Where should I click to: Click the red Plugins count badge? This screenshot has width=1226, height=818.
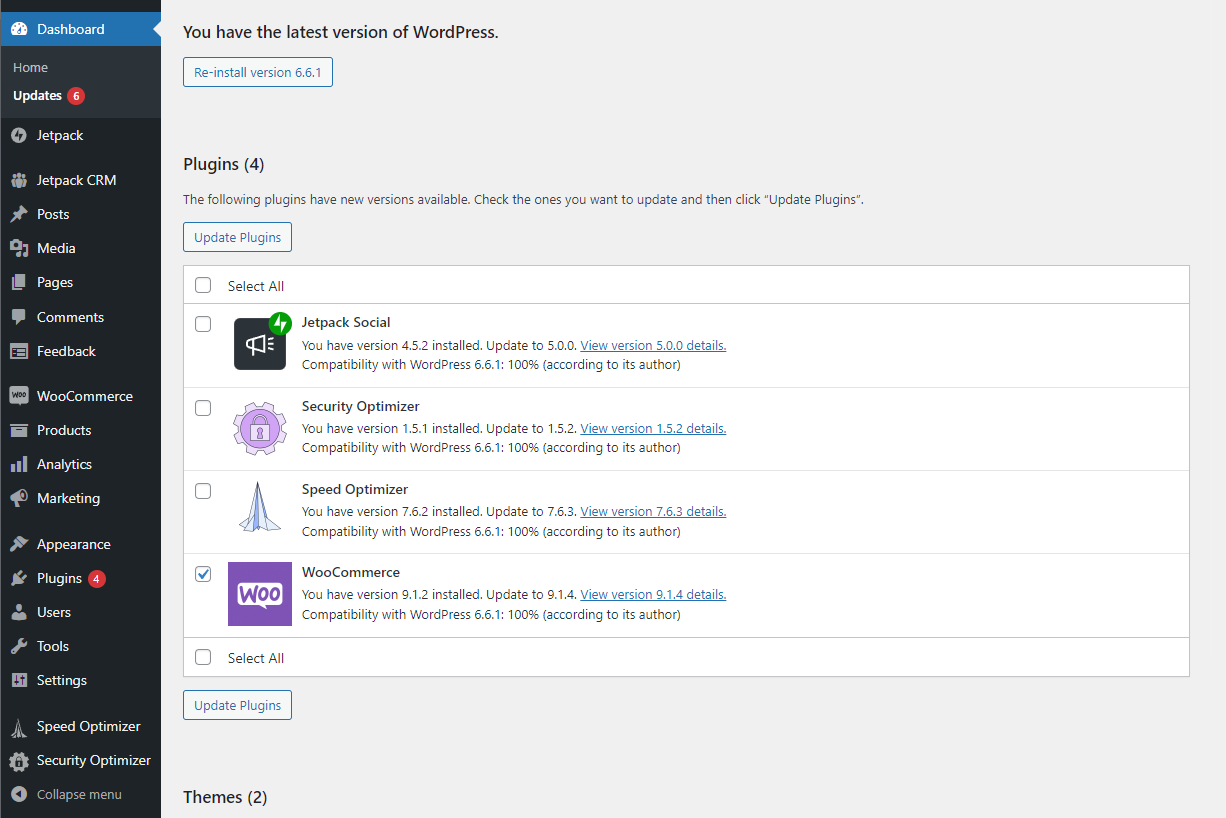point(96,578)
